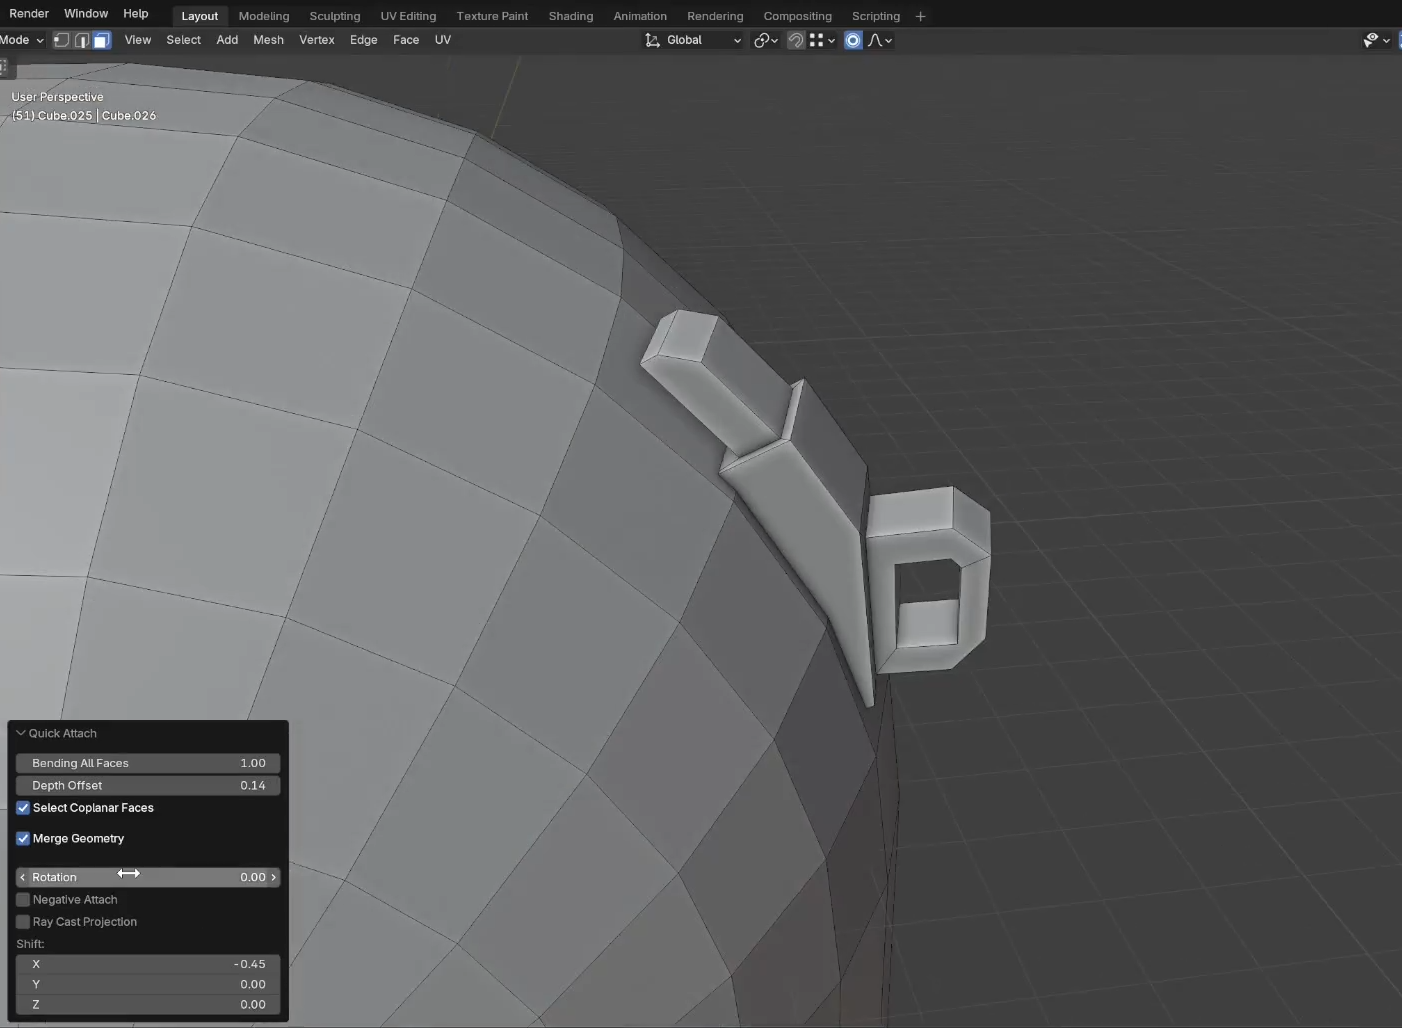Viewport: 1402px width, 1028px height.
Task: Adjust the Depth Offset slider
Action: (x=148, y=785)
